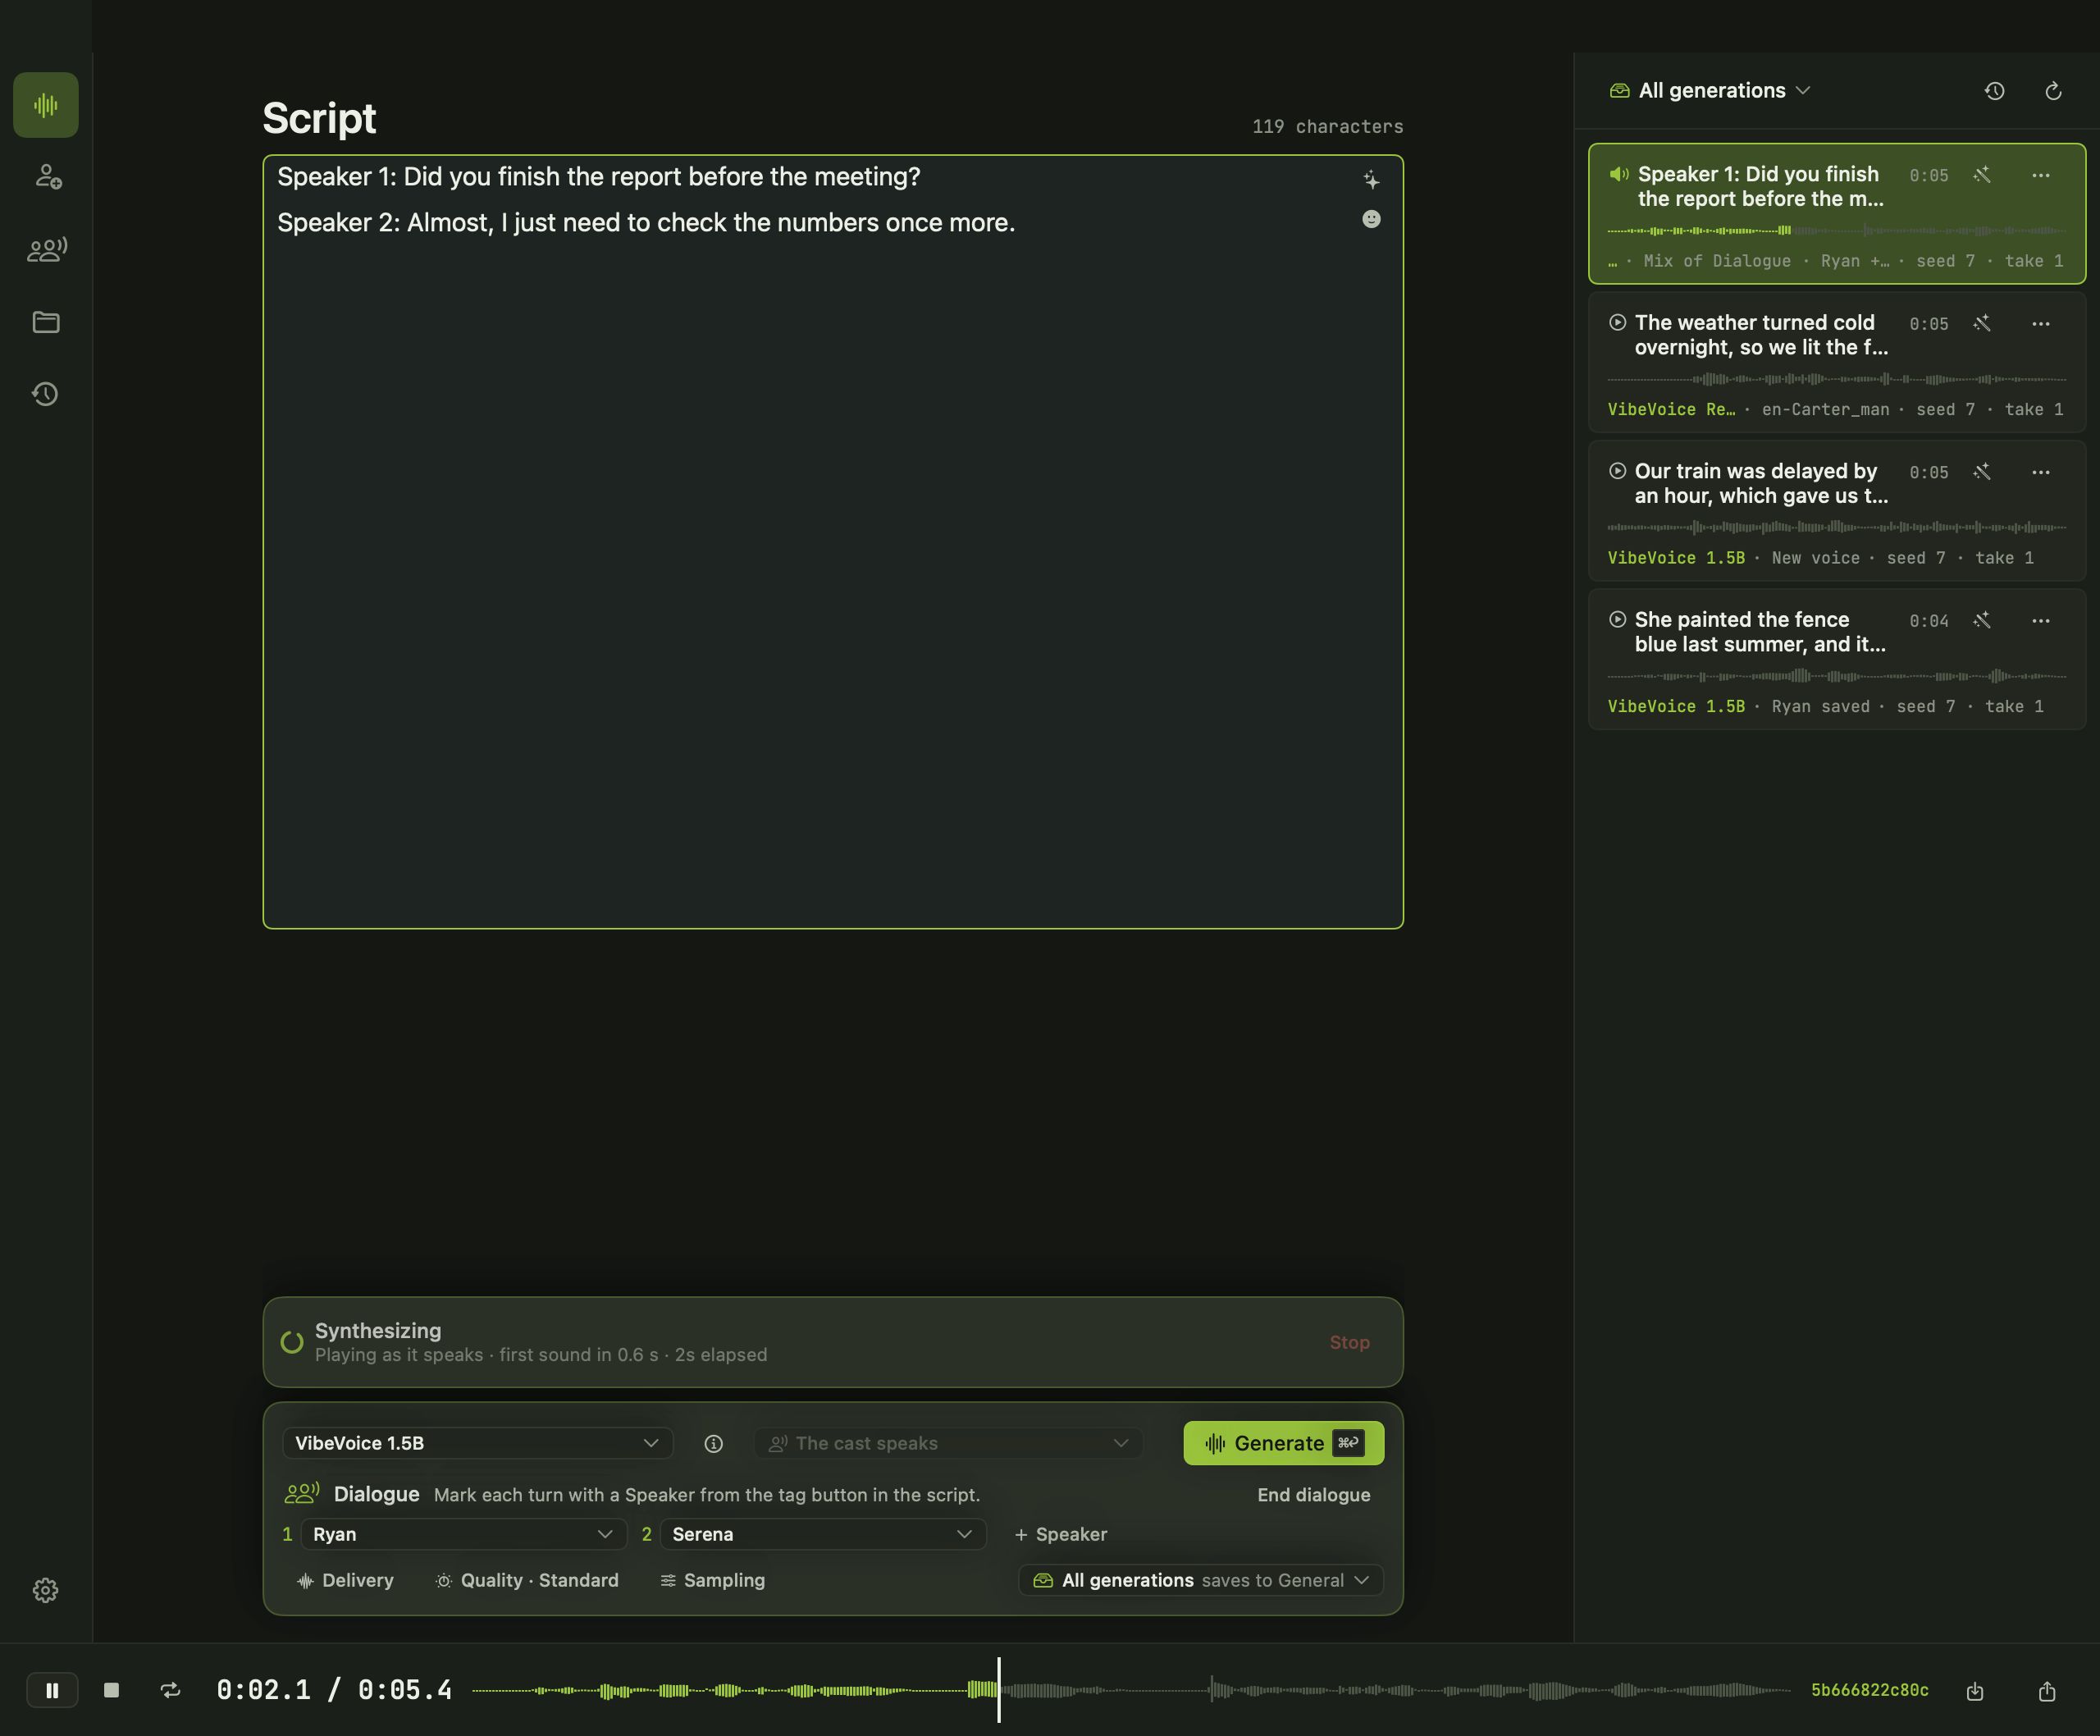Click the Generate button
This screenshot has width=2100, height=1736.
(x=1283, y=1443)
